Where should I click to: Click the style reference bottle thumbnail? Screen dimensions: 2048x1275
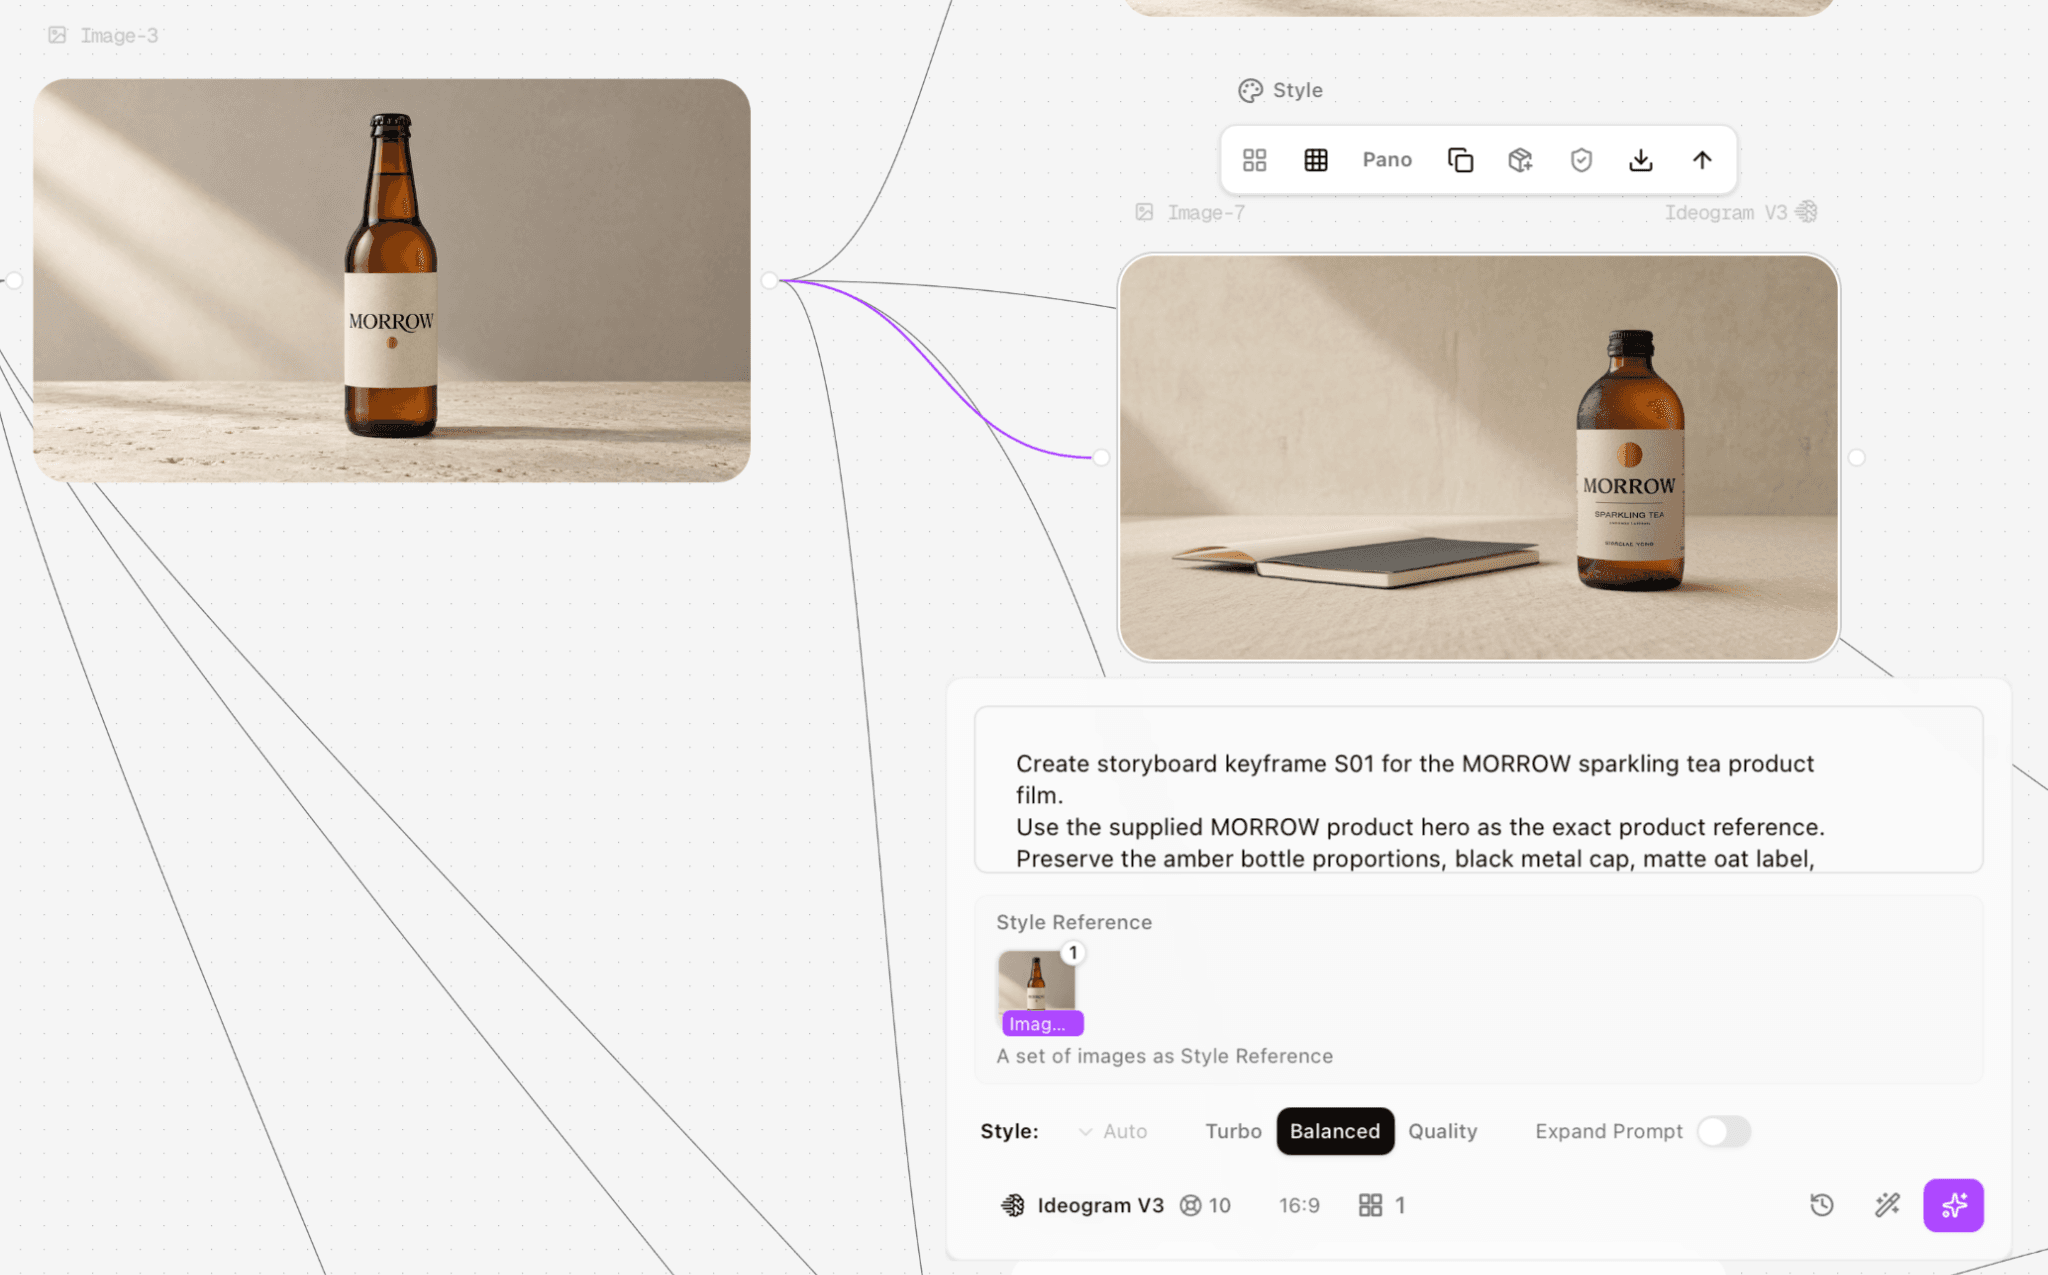[x=1037, y=987]
